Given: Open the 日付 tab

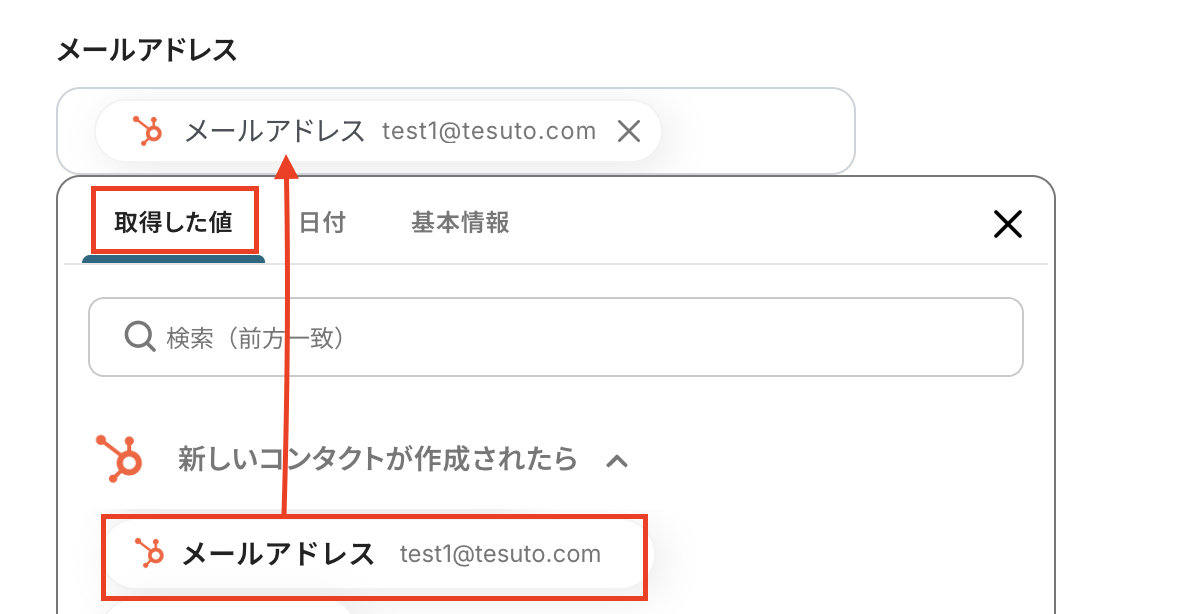Looking at the screenshot, I should 322,222.
